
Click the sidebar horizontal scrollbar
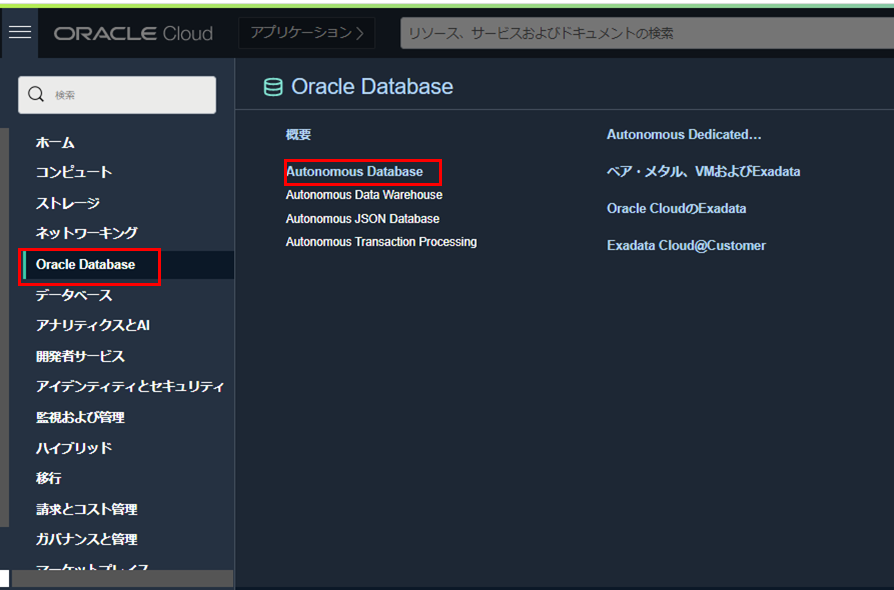[x=120, y=579]
